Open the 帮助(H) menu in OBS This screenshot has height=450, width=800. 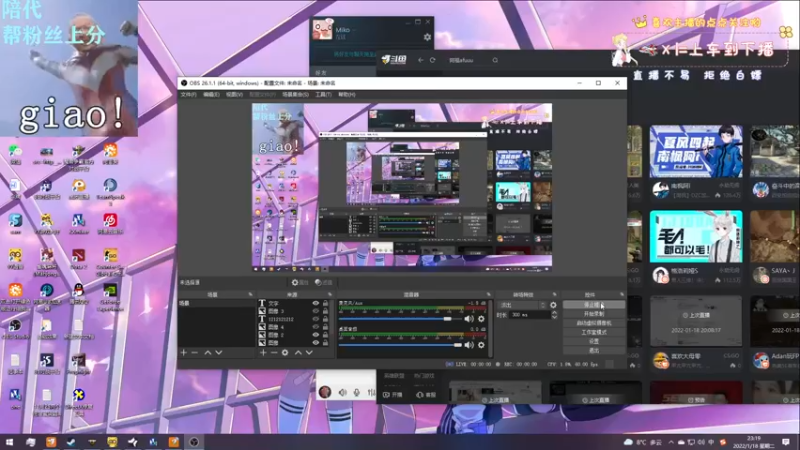[346, 94]
